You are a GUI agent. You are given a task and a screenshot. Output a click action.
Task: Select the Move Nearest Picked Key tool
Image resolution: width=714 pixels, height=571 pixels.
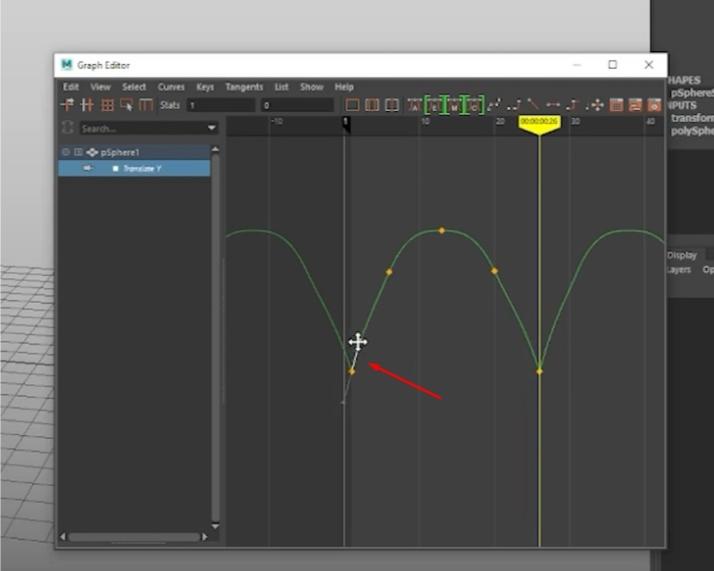[x=67, y=105]
